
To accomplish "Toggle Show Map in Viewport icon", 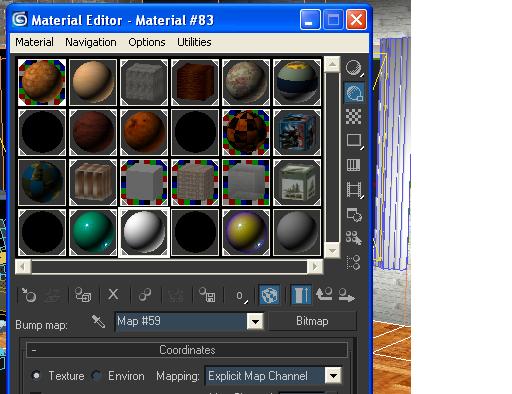I will point(269,295).
